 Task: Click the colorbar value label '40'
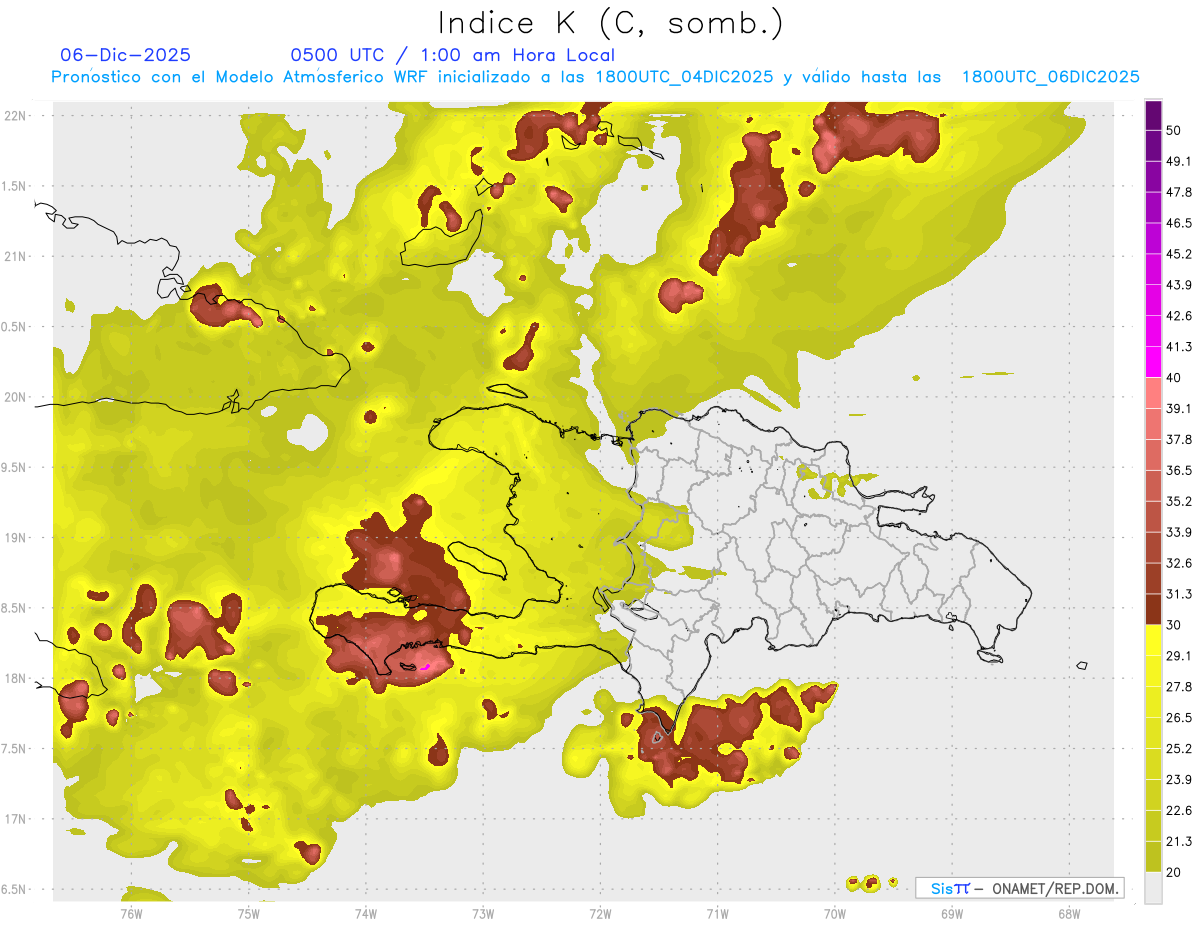click(1173, 378)
